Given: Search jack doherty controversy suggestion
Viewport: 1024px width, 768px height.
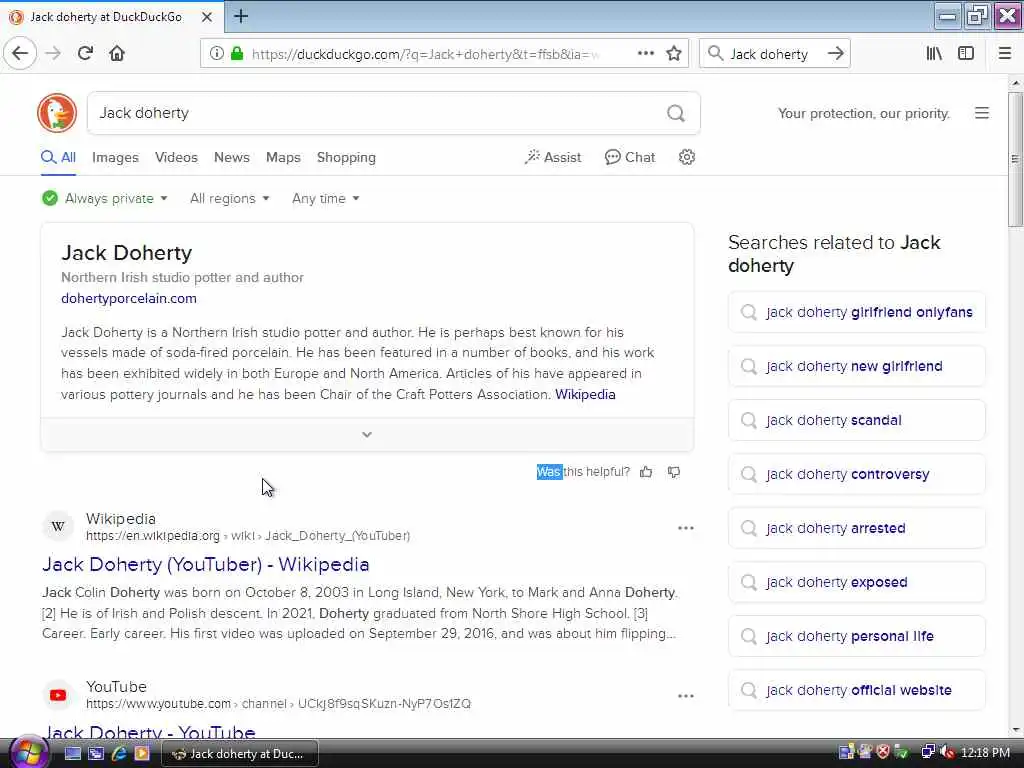Looking at the screenshot, I should [x=856, y=474].
